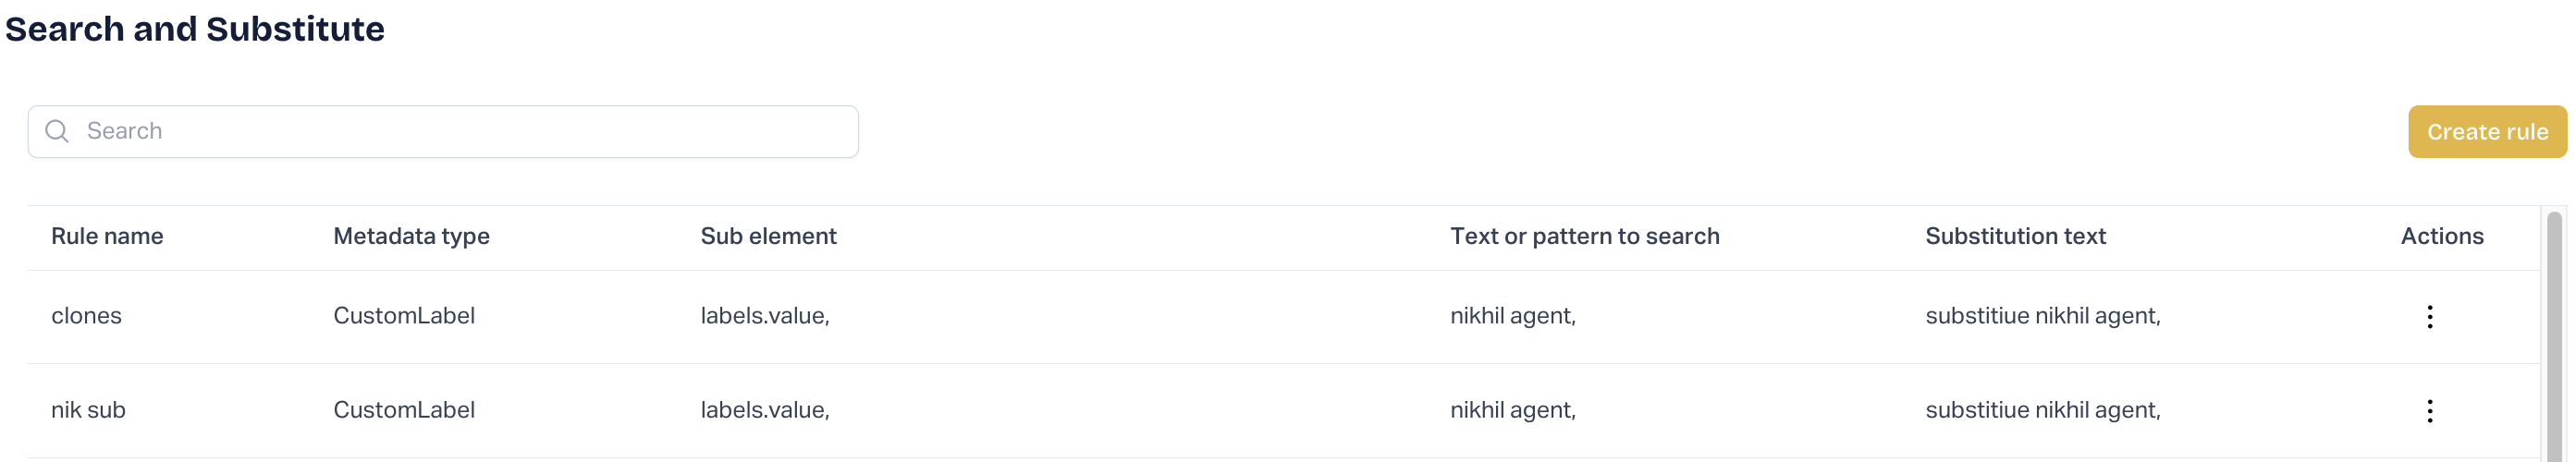Click nikhil agent pattern in the nik sub row
This screenshot has height=462, width=2576.
pos(1512,410)
